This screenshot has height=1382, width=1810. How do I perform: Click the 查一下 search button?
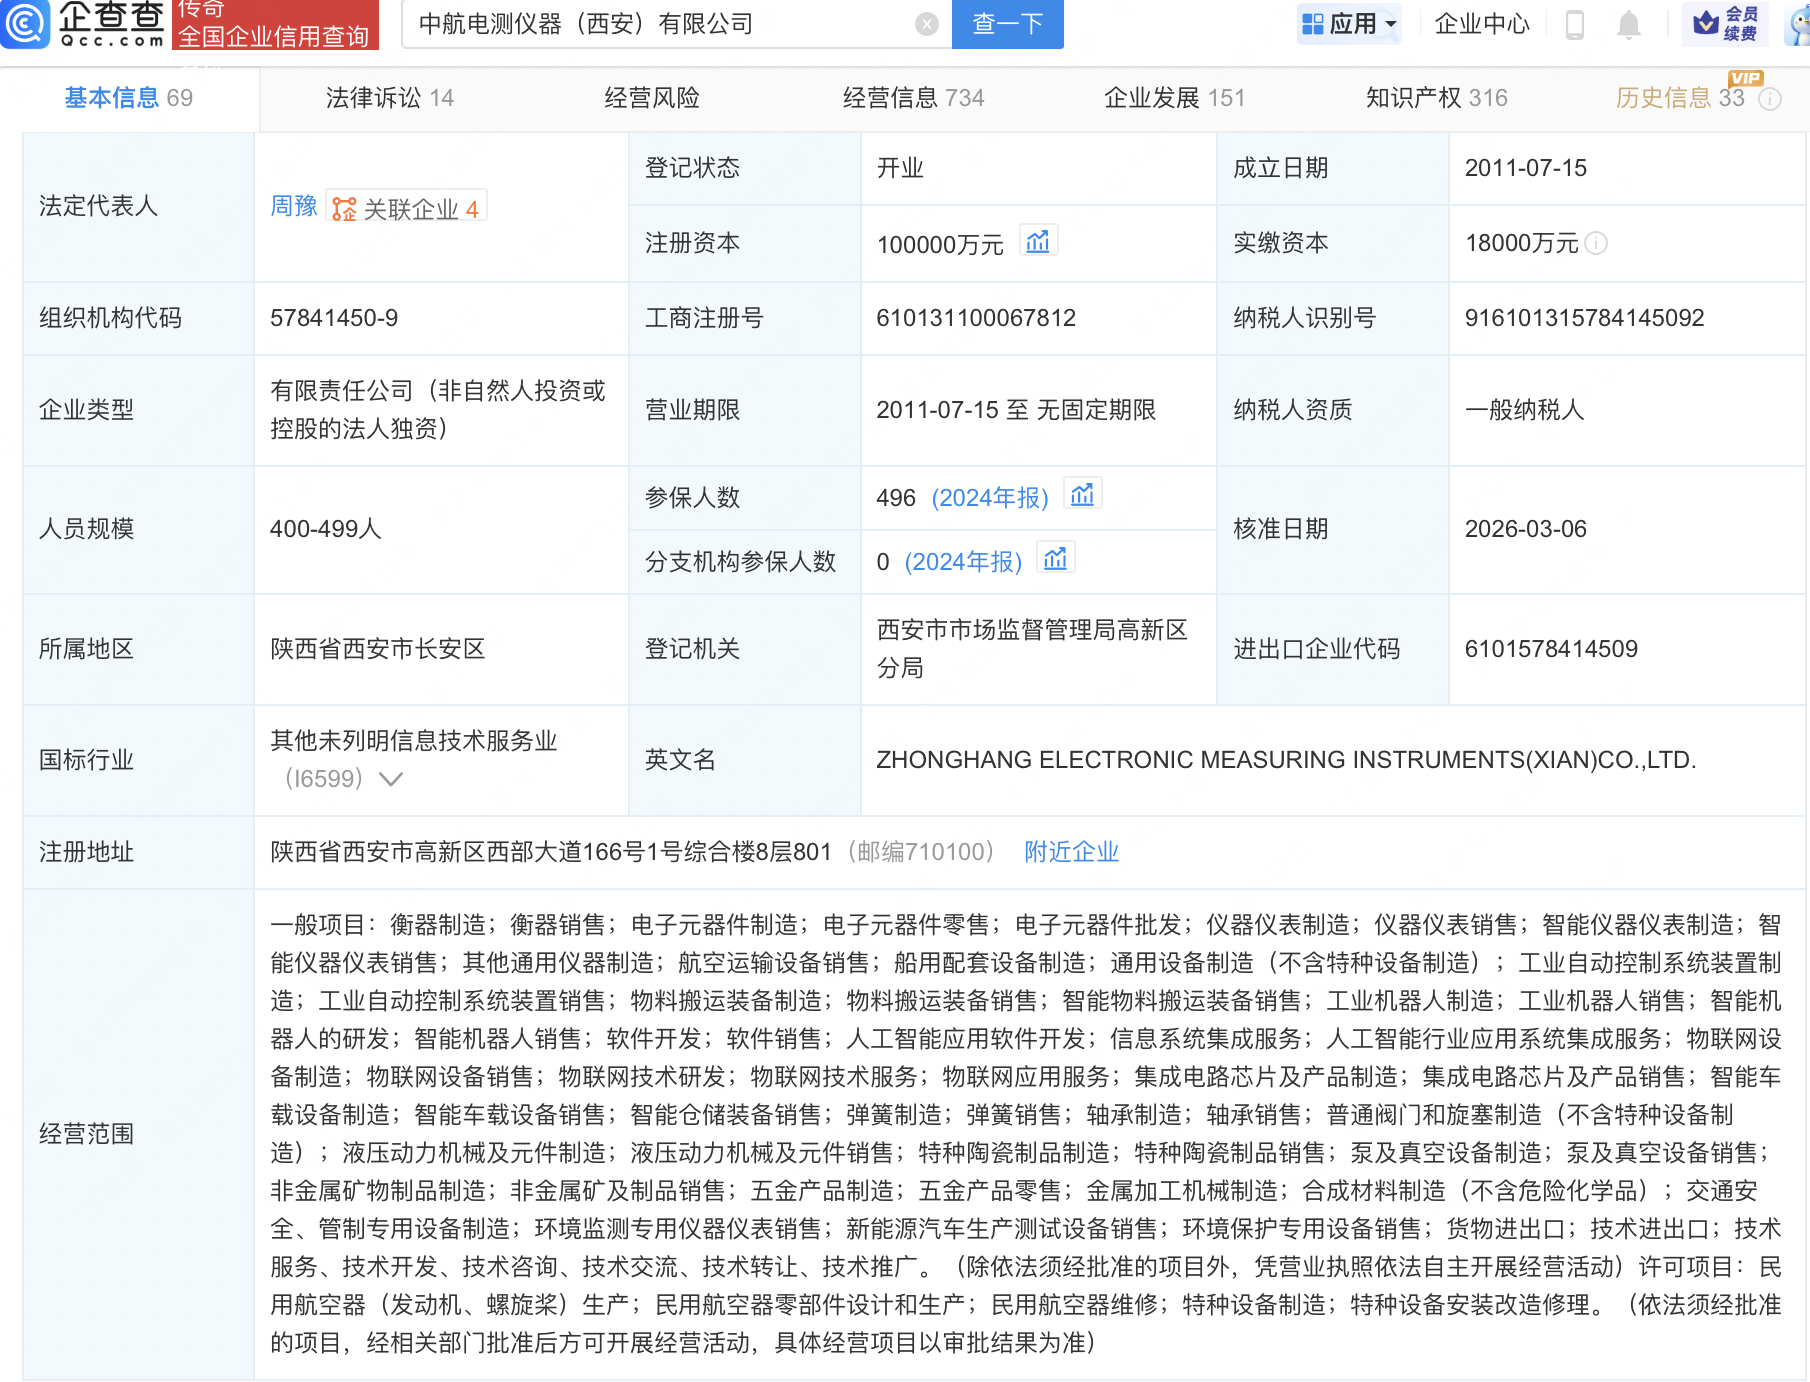(1007, 24)
